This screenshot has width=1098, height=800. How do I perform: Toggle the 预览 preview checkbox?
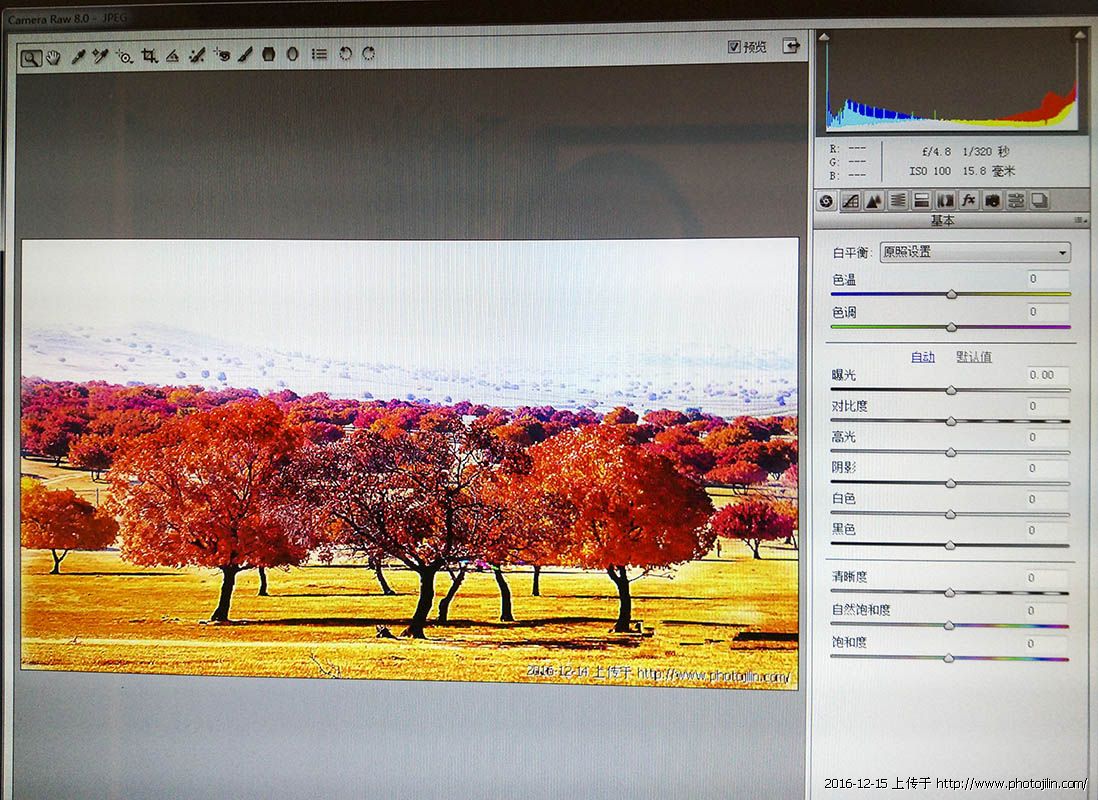pos(734,46)
